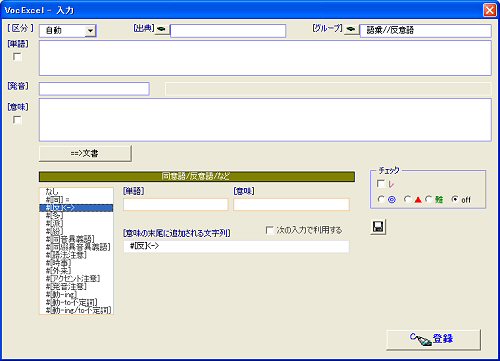Select #[派] in the tag list
This screenshot has width=500, height=361.
76,223
